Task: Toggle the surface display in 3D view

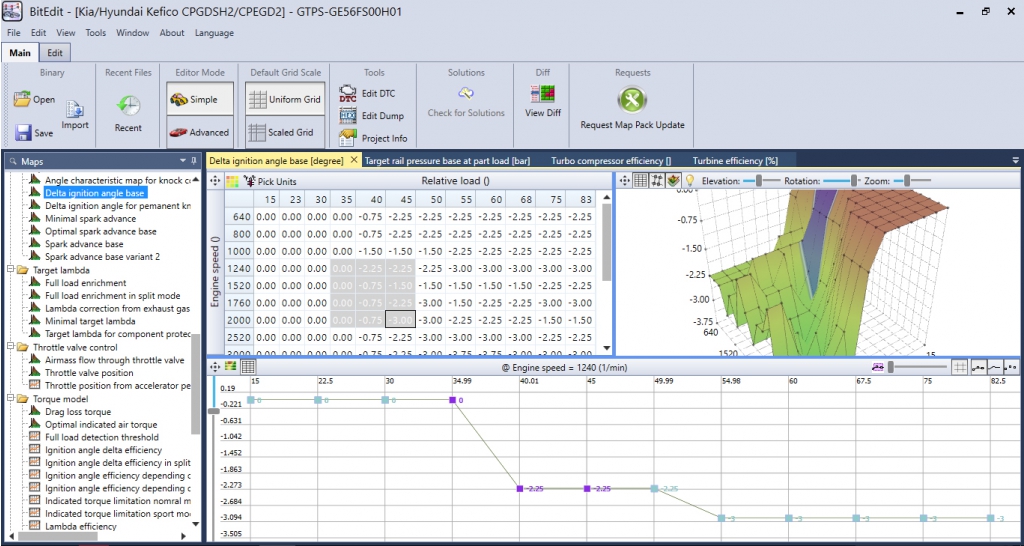Action: click(674, 180)
